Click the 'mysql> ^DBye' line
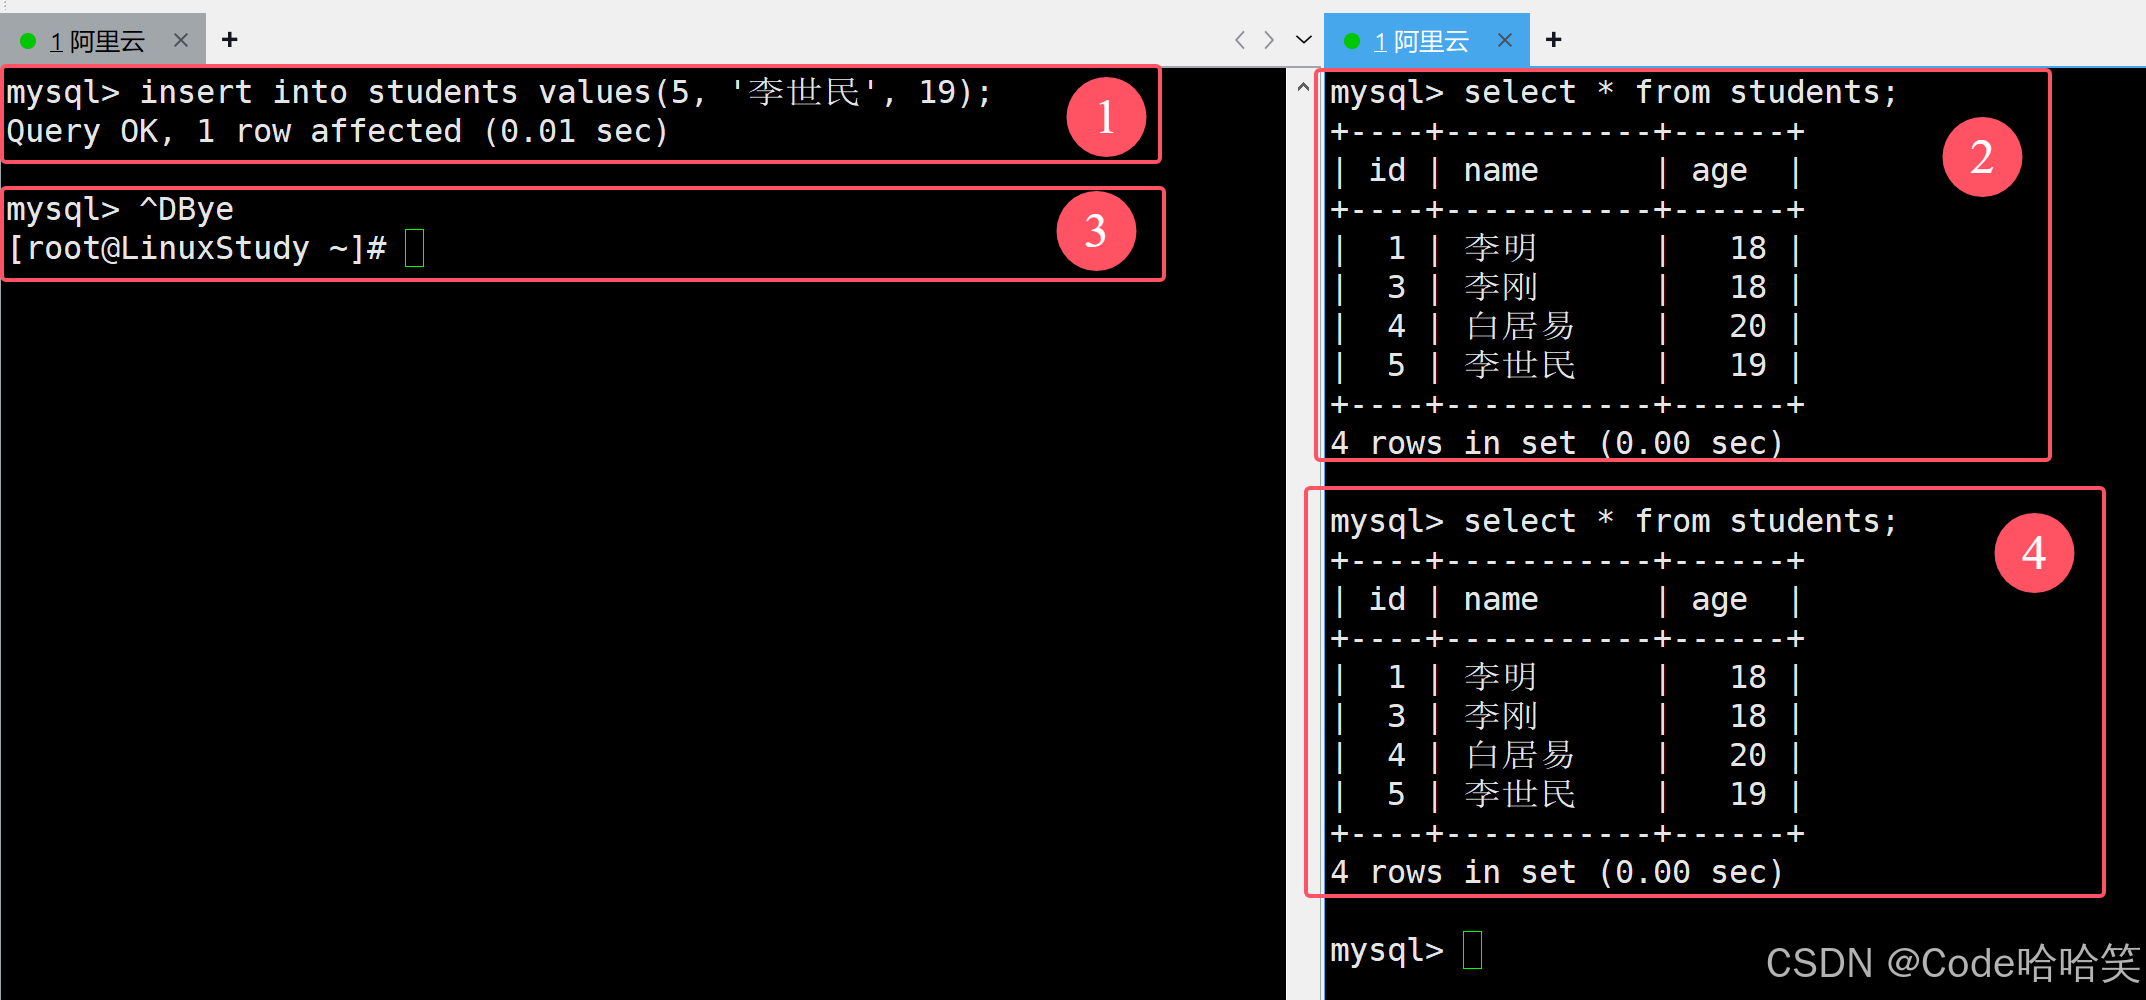 pos(120,210)
